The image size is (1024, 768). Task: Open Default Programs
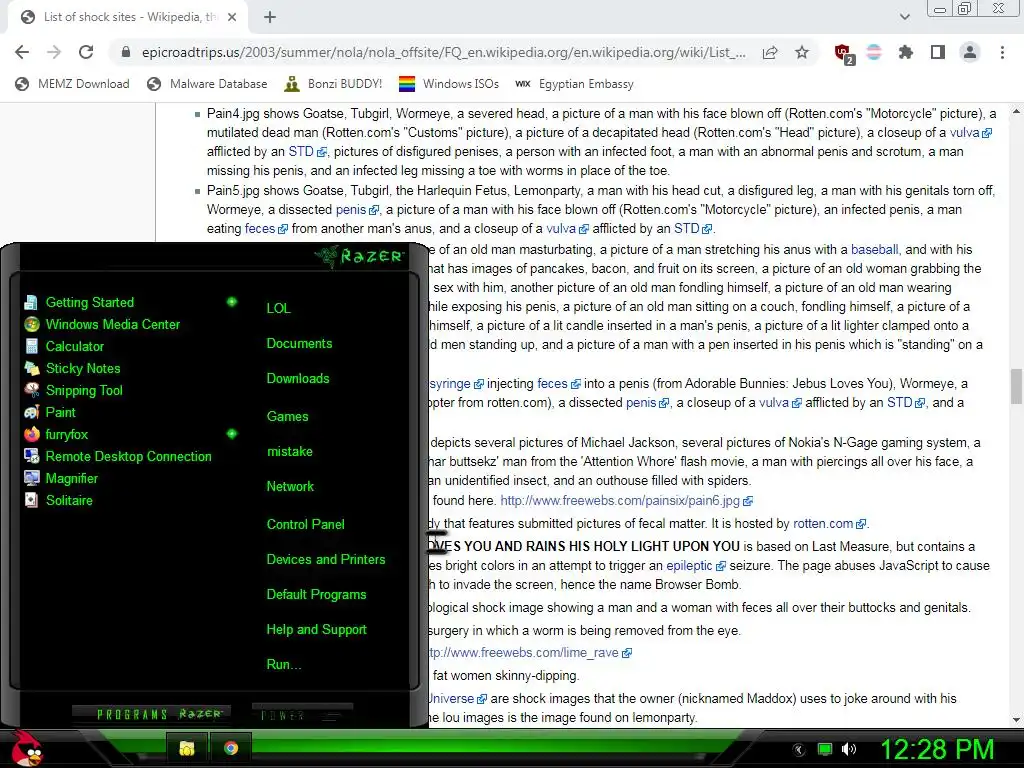coord(316,595)
